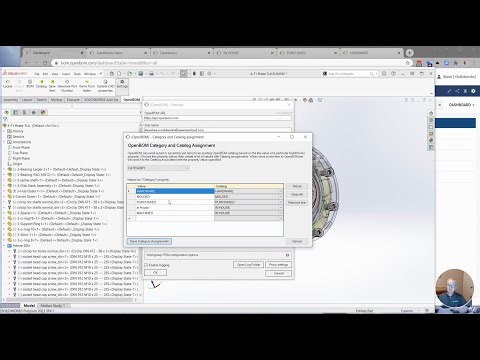480x360 pixels.
Task: Click the Reset button beside the table
Action: 297,186
